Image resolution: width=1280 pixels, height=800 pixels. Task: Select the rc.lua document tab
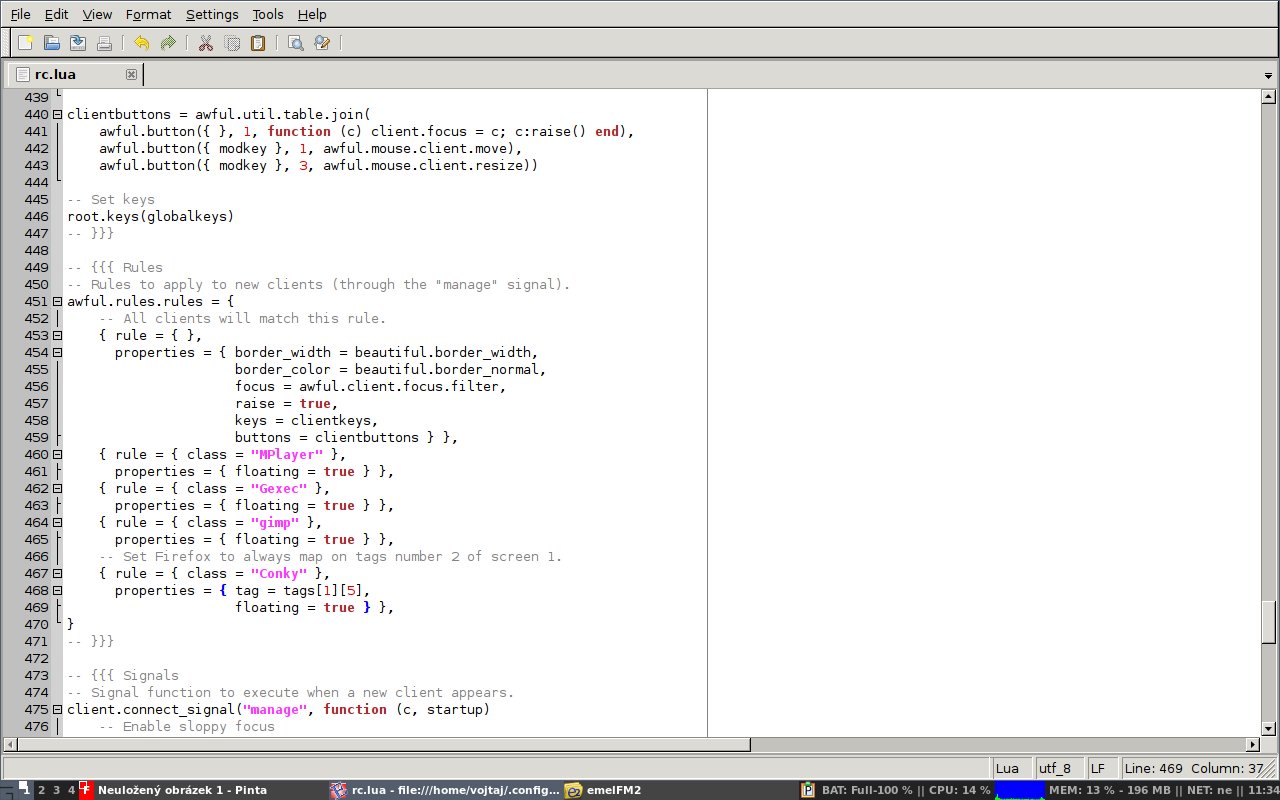point(55,74)
